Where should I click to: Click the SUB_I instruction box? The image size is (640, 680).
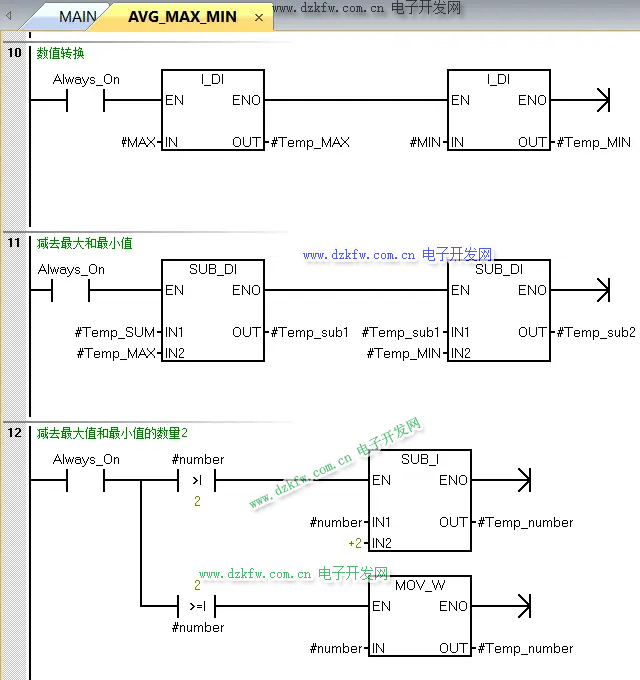click(419, 500)
